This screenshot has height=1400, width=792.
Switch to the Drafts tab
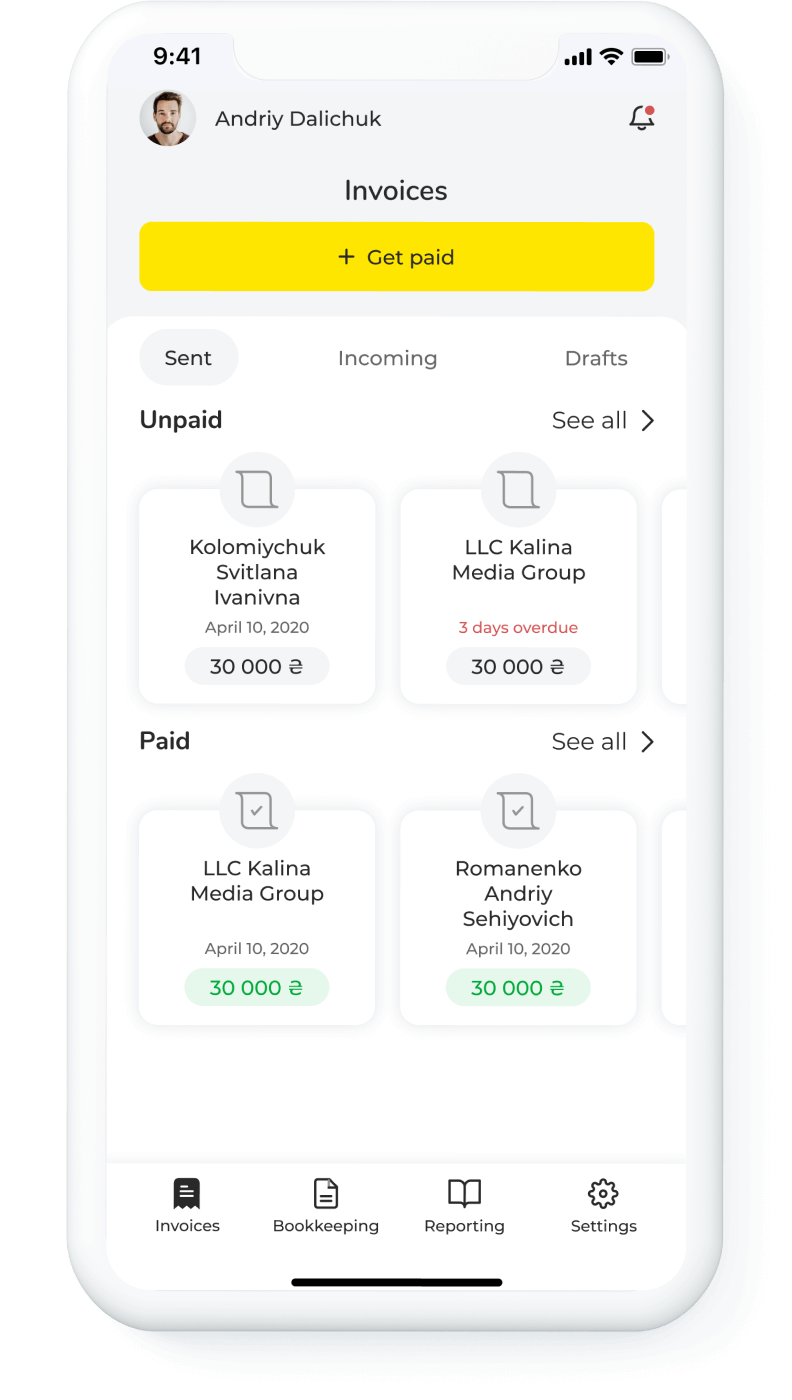coord(596,358)
